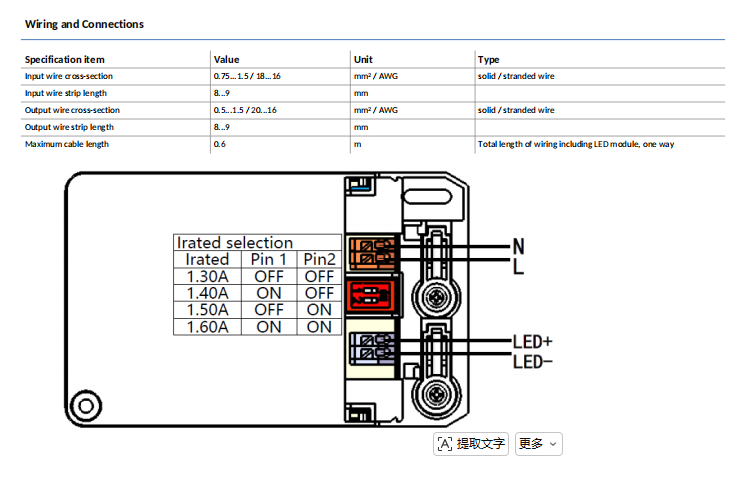
Task: Click the '1.40A' row in Irated table
Action: click(x=257, y=293)
